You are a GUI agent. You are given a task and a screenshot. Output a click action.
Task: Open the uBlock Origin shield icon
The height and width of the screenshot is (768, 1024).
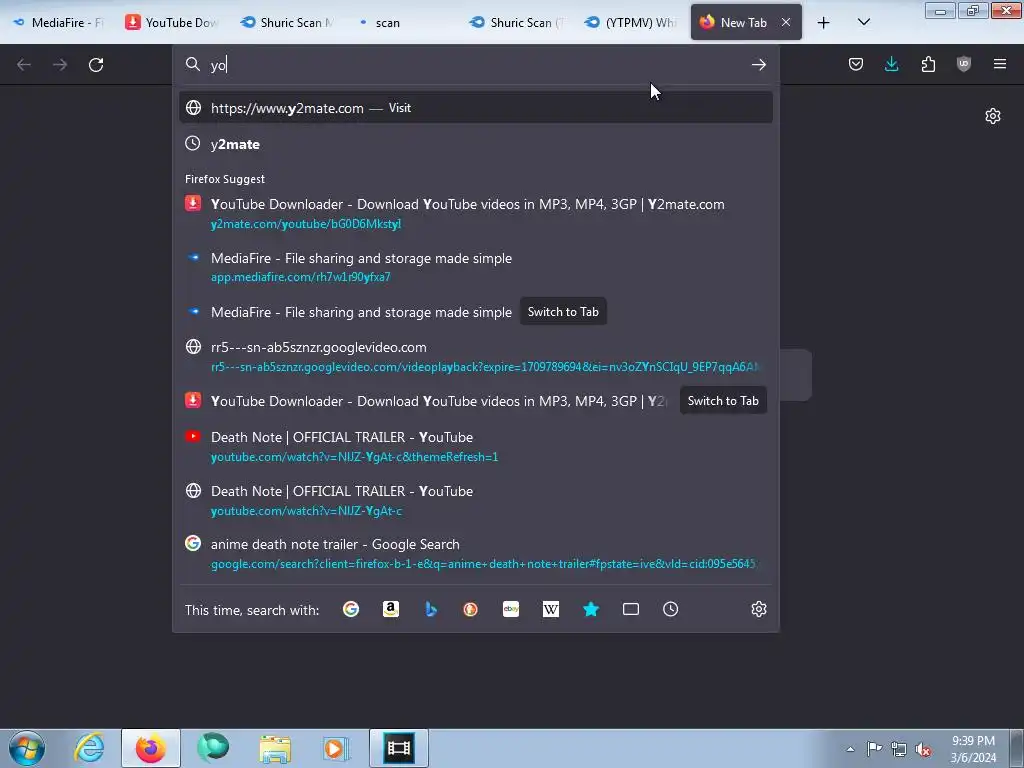[963, 64]
